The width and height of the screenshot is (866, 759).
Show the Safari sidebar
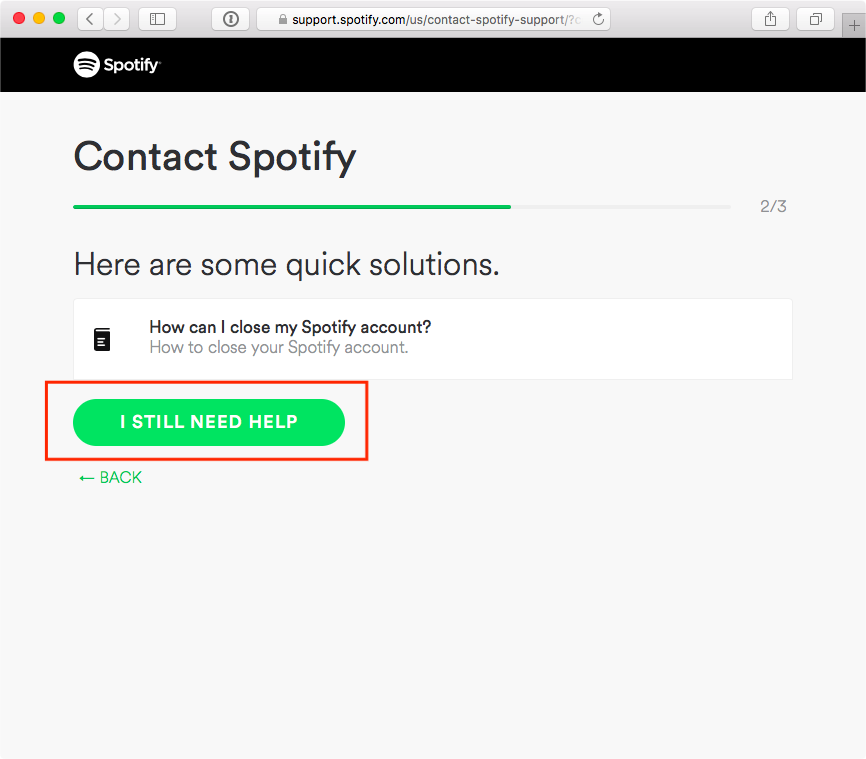point(157,19)
